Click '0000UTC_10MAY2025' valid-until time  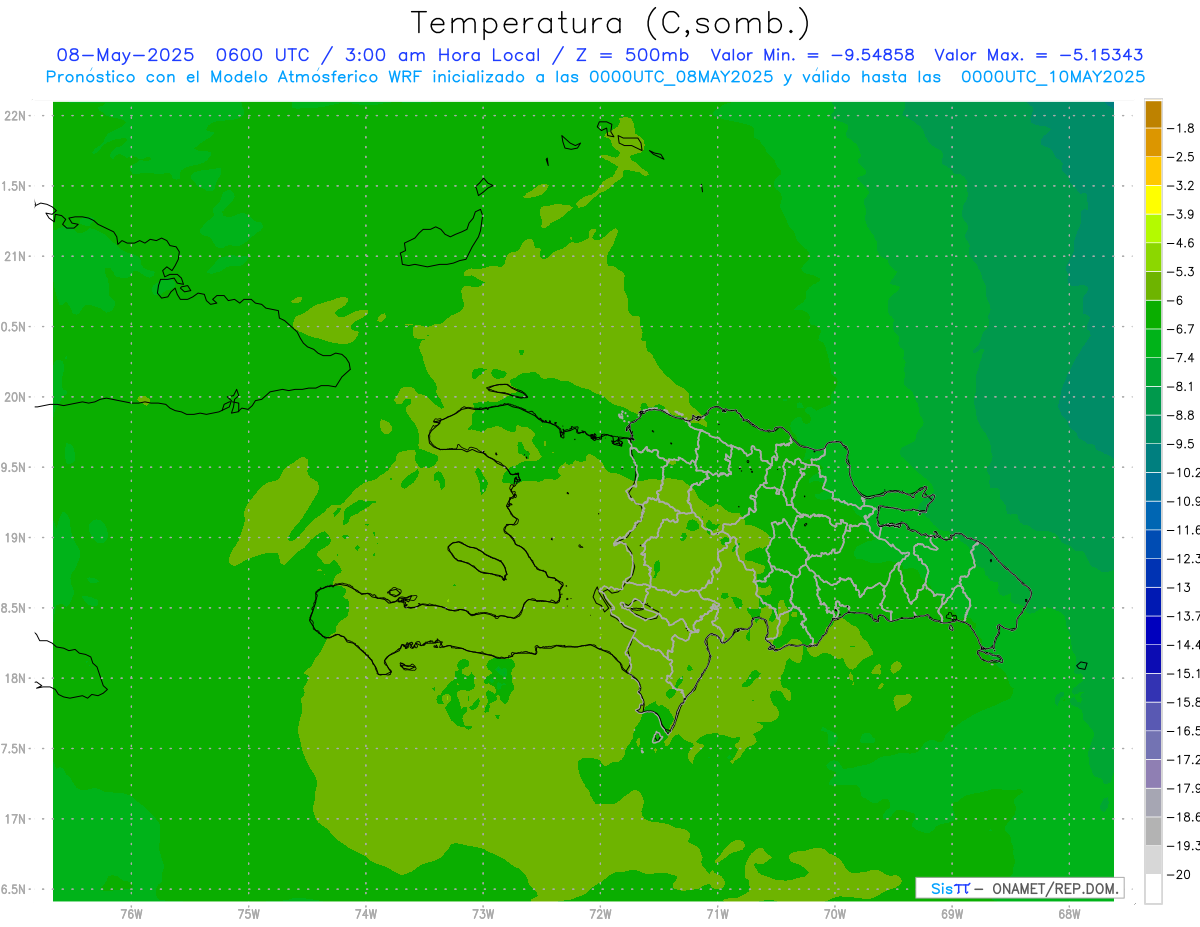tap(1053, 77)
